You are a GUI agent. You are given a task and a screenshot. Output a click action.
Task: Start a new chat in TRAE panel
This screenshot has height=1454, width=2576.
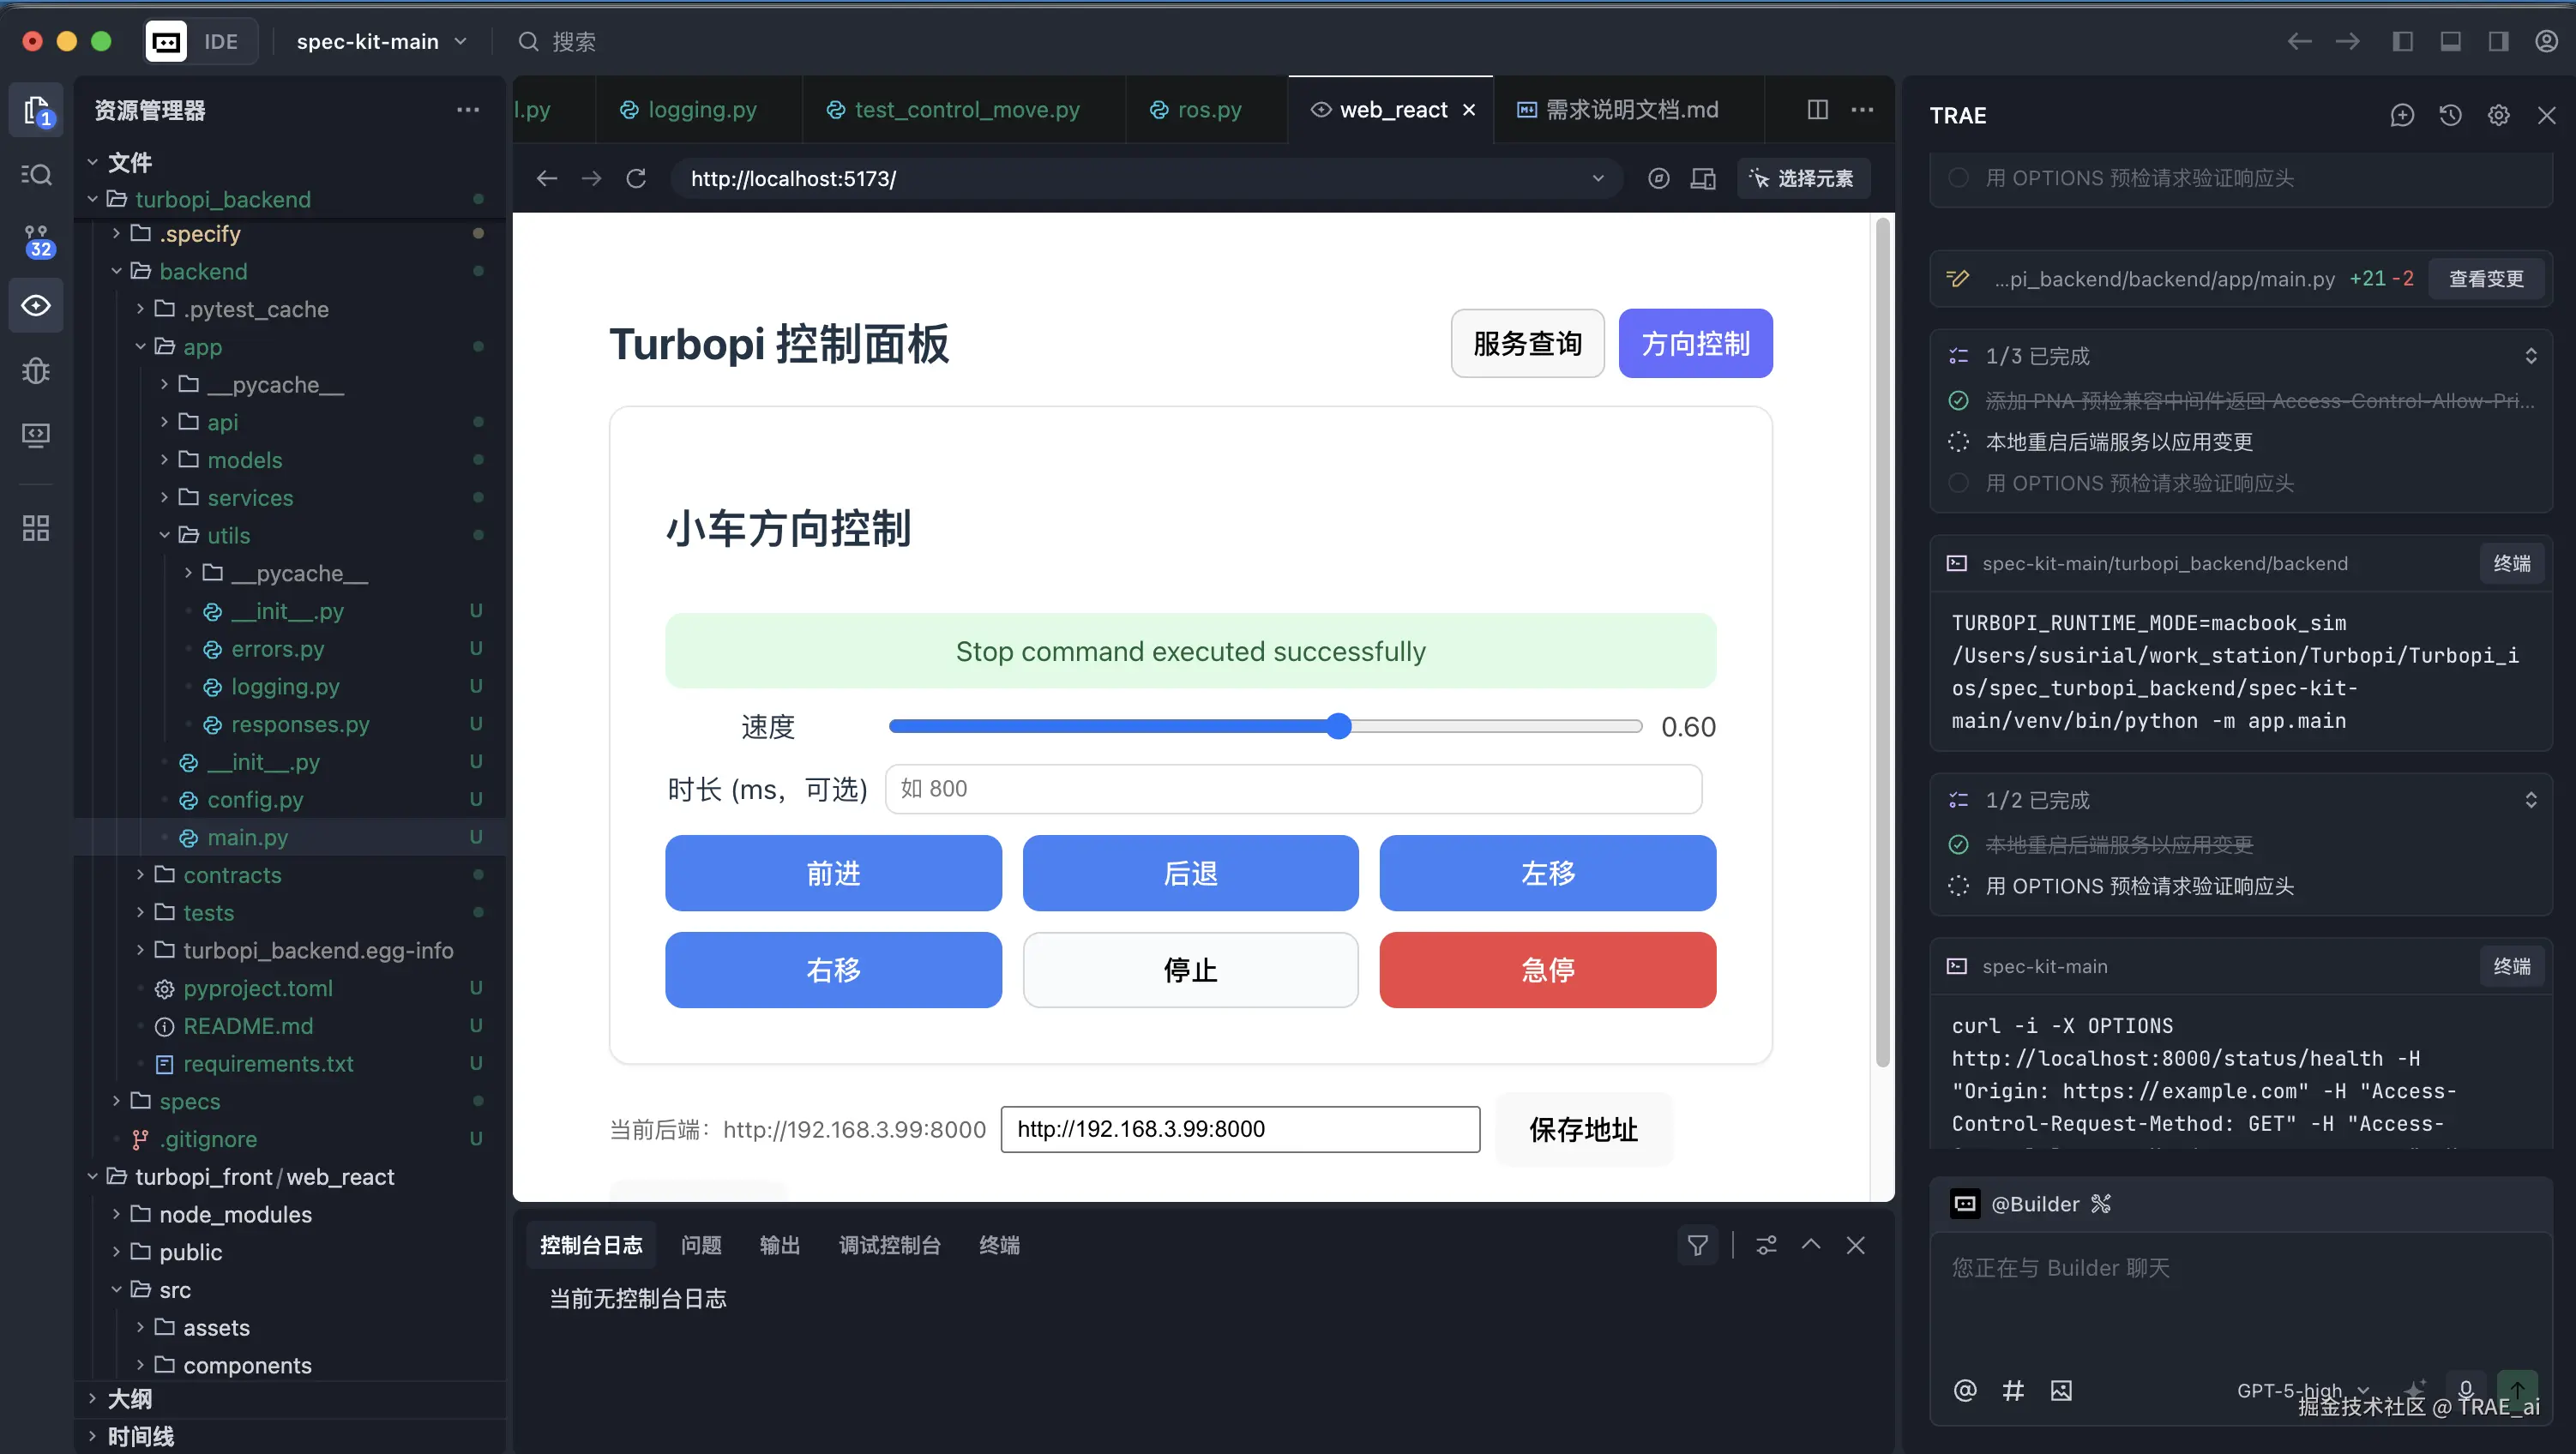pos(2402,115)
